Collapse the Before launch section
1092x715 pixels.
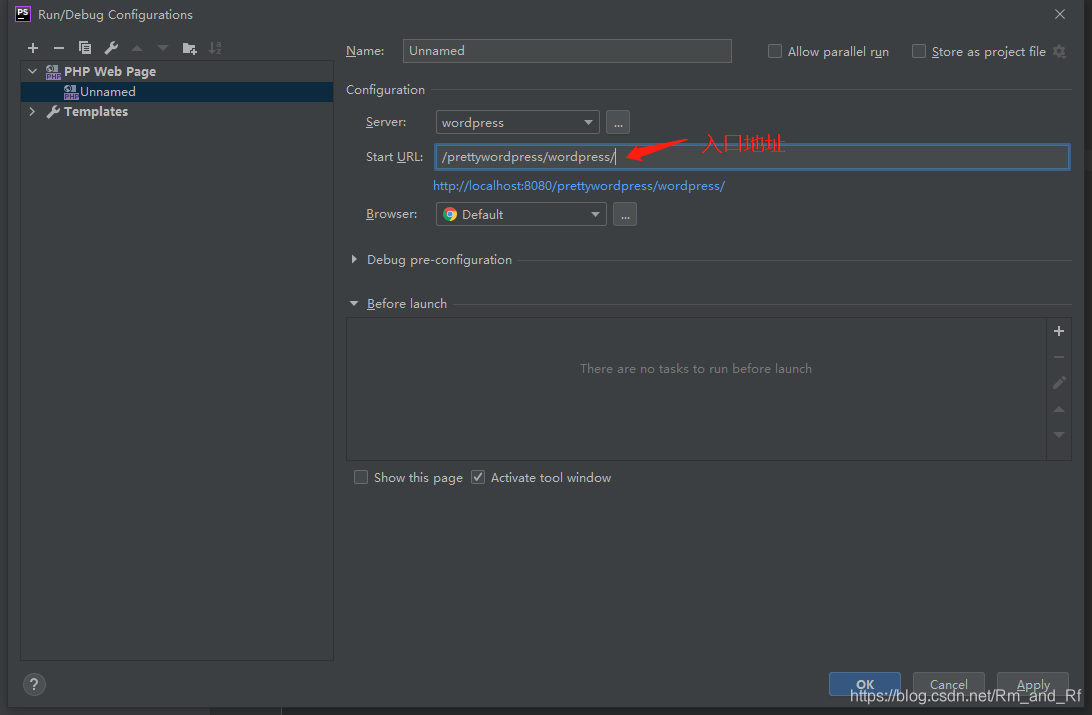point(354,304)
